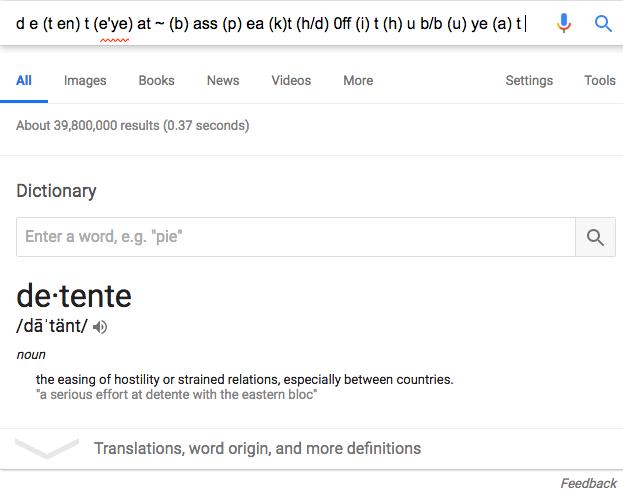Viewport: 623px width, 493px height.
Task: Click the Feedback link
Action: 588,483
